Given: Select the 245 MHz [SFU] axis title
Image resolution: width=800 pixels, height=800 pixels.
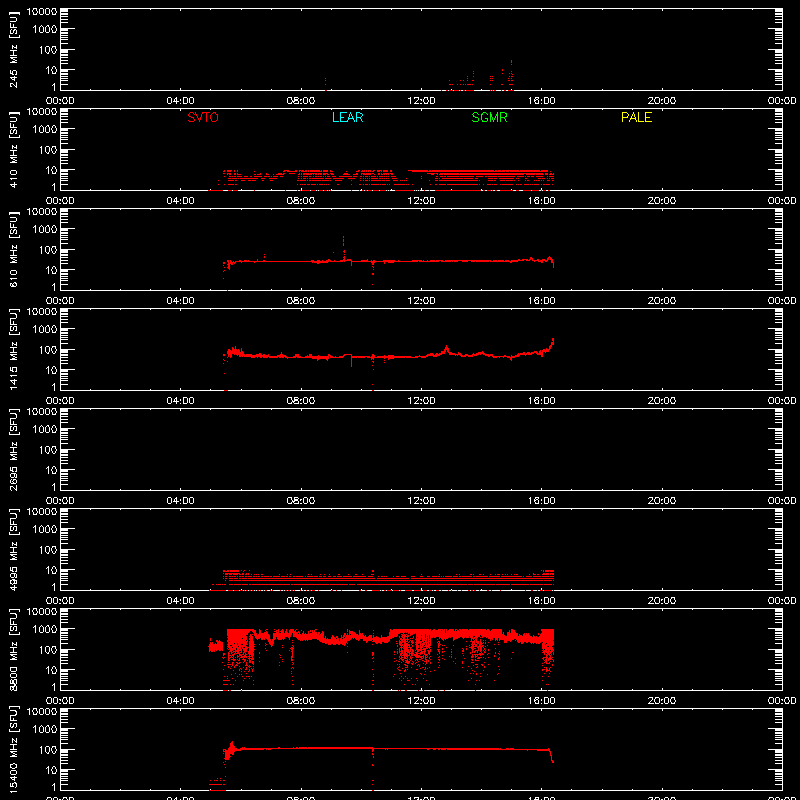Looking at the screenshot, I should pyautogui.click(x=14, y=49).
